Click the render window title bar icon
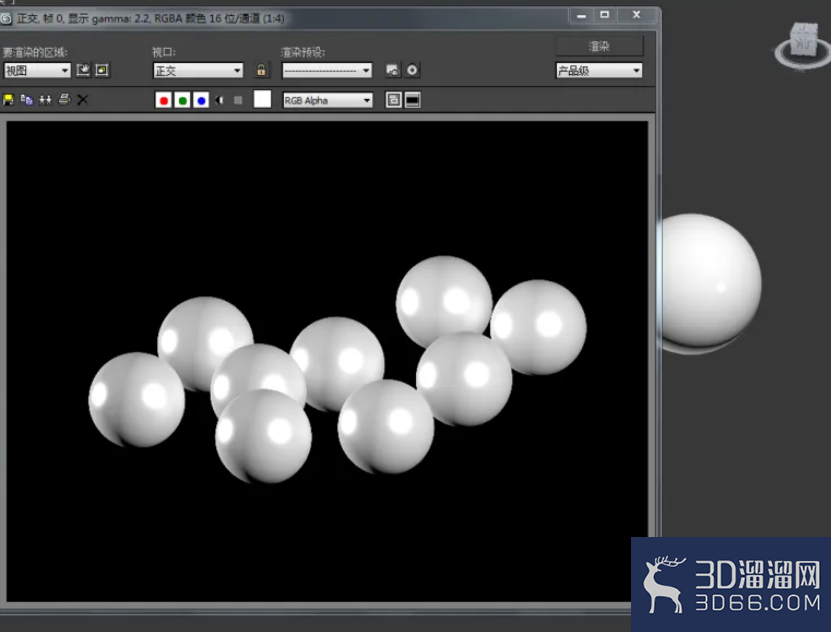 6,19
